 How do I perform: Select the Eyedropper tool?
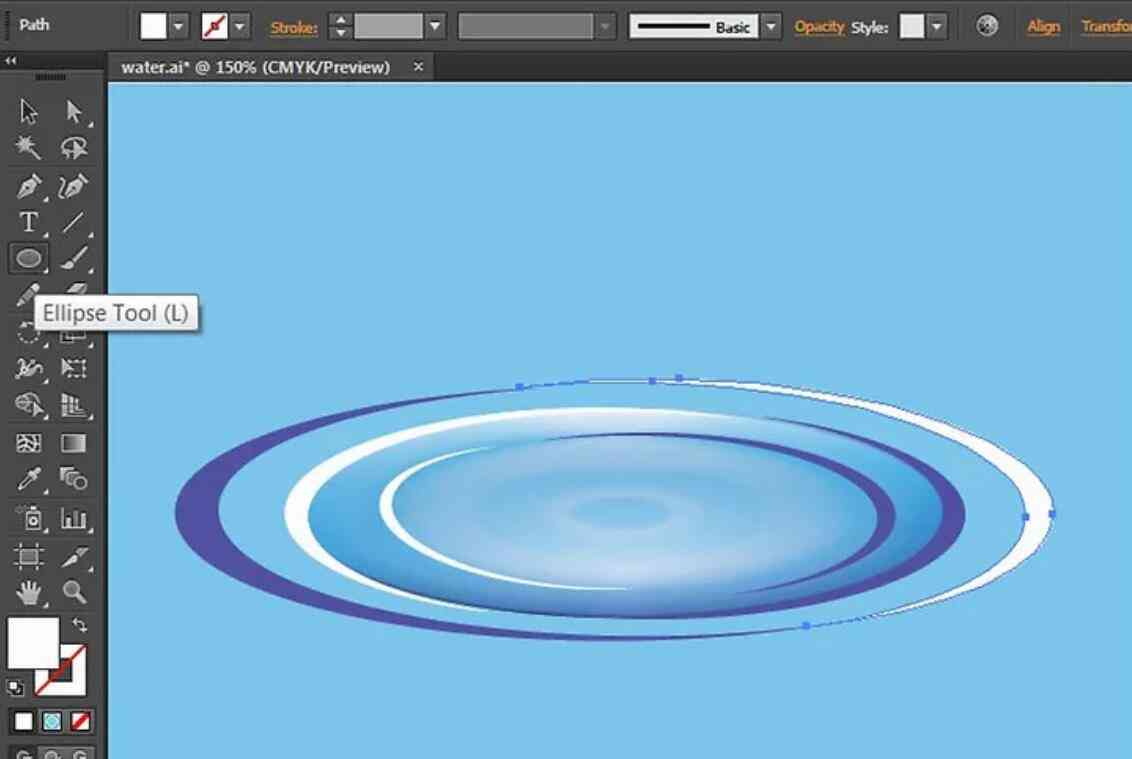click(x=29, y=479)
